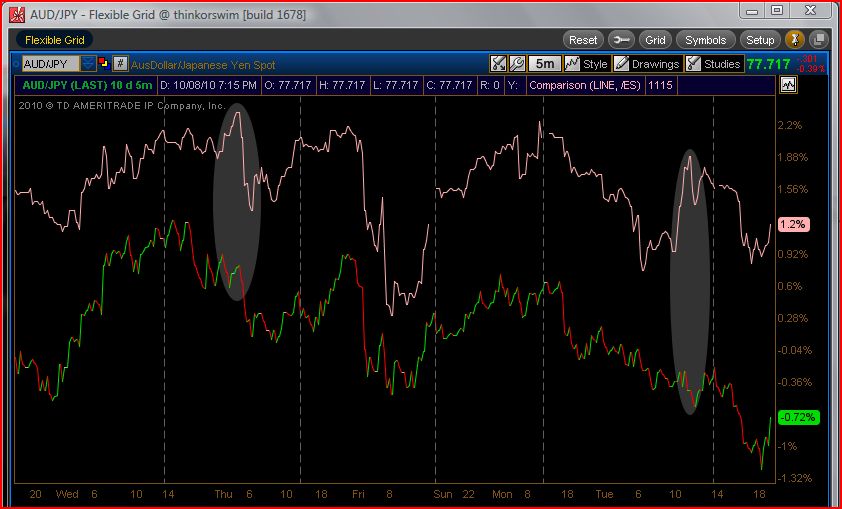Open the Drawings menu

[648, 64]
